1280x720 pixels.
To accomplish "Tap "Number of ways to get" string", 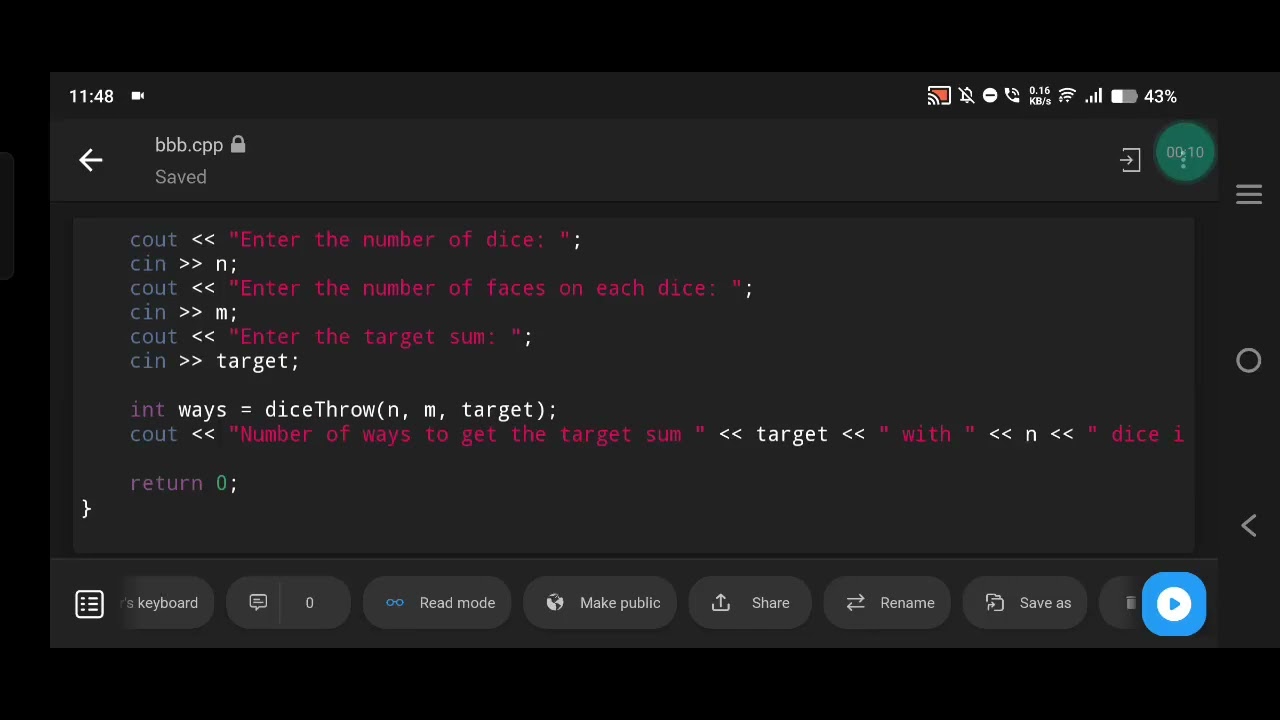I will click(467, 434).
